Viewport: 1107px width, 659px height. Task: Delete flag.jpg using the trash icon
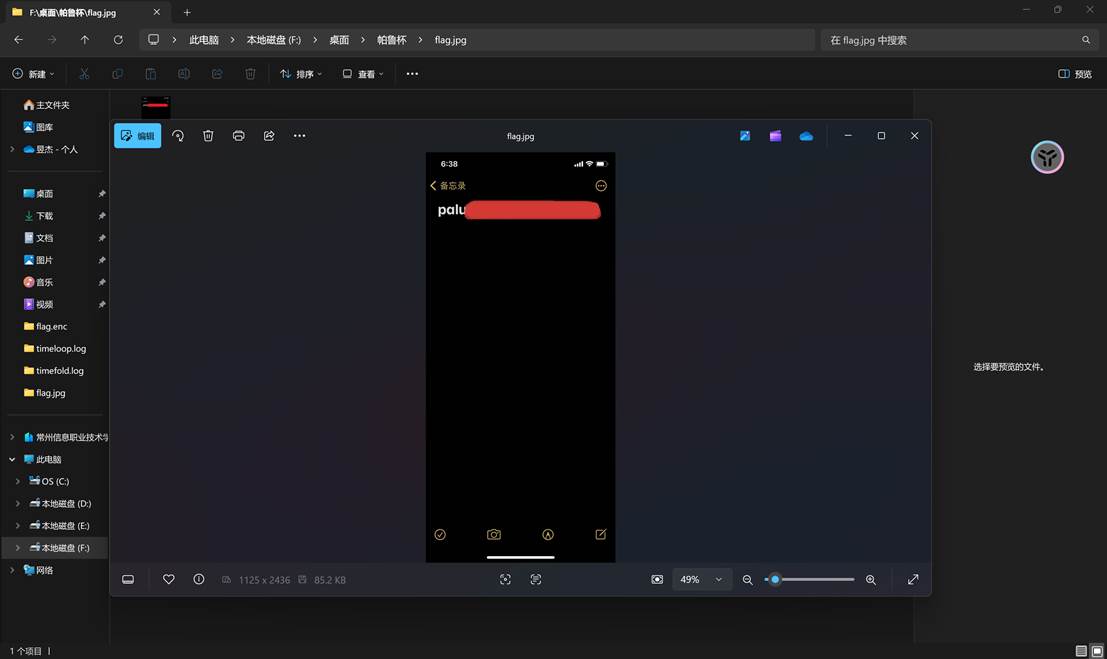208,135
